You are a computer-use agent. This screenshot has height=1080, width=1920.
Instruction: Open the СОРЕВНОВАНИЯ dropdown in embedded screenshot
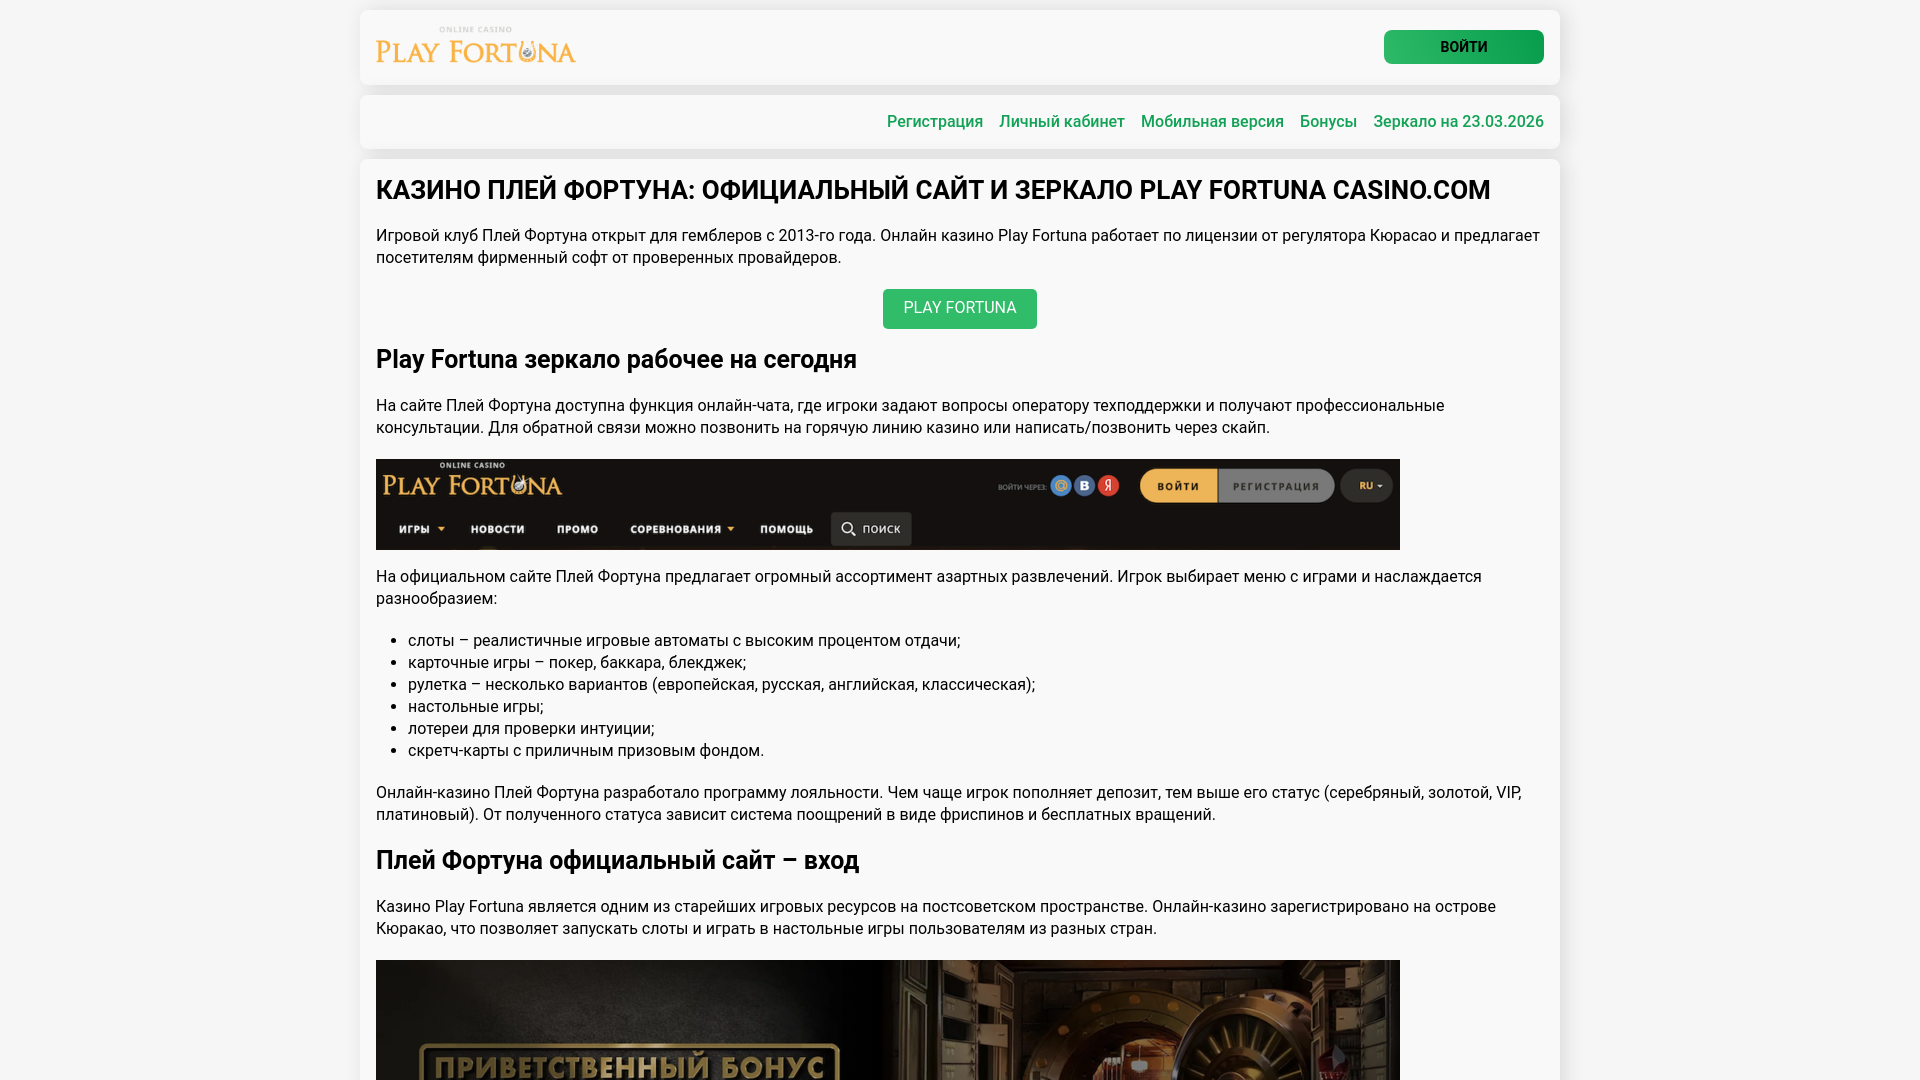tap(681, 529)
